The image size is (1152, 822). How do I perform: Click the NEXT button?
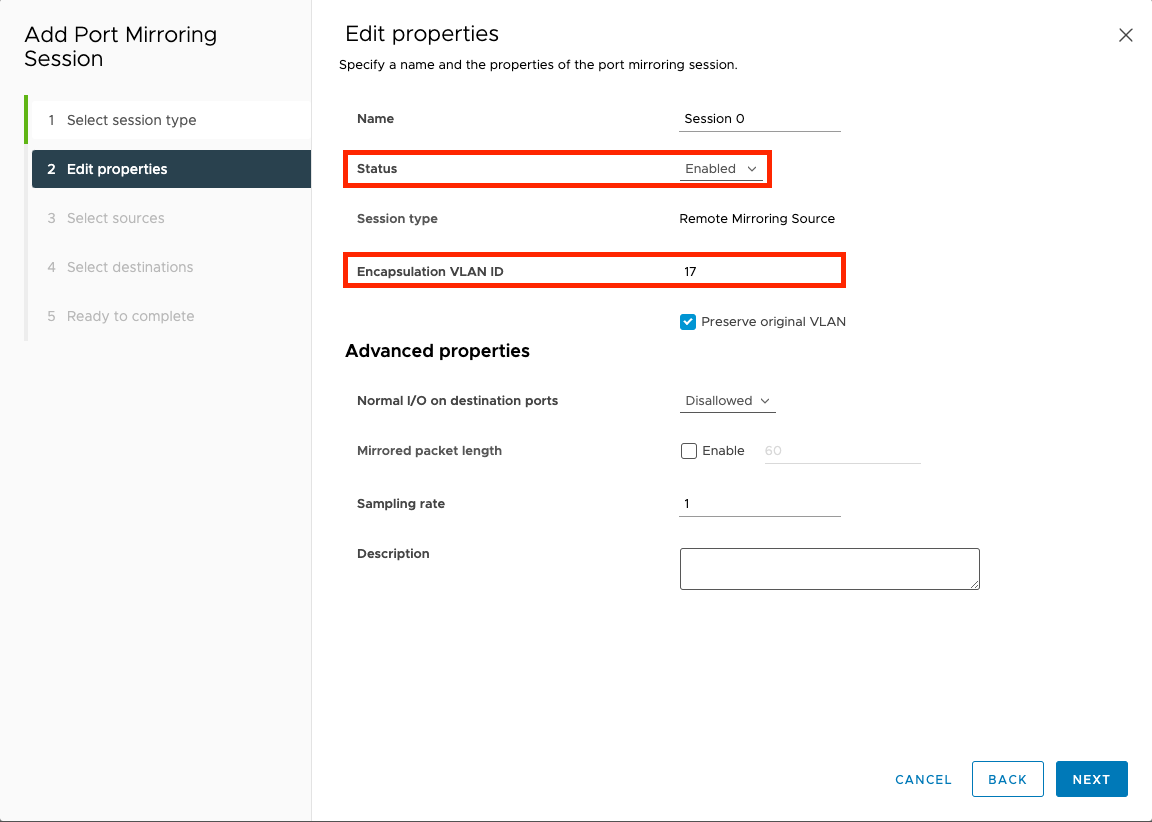point(1091,779)
